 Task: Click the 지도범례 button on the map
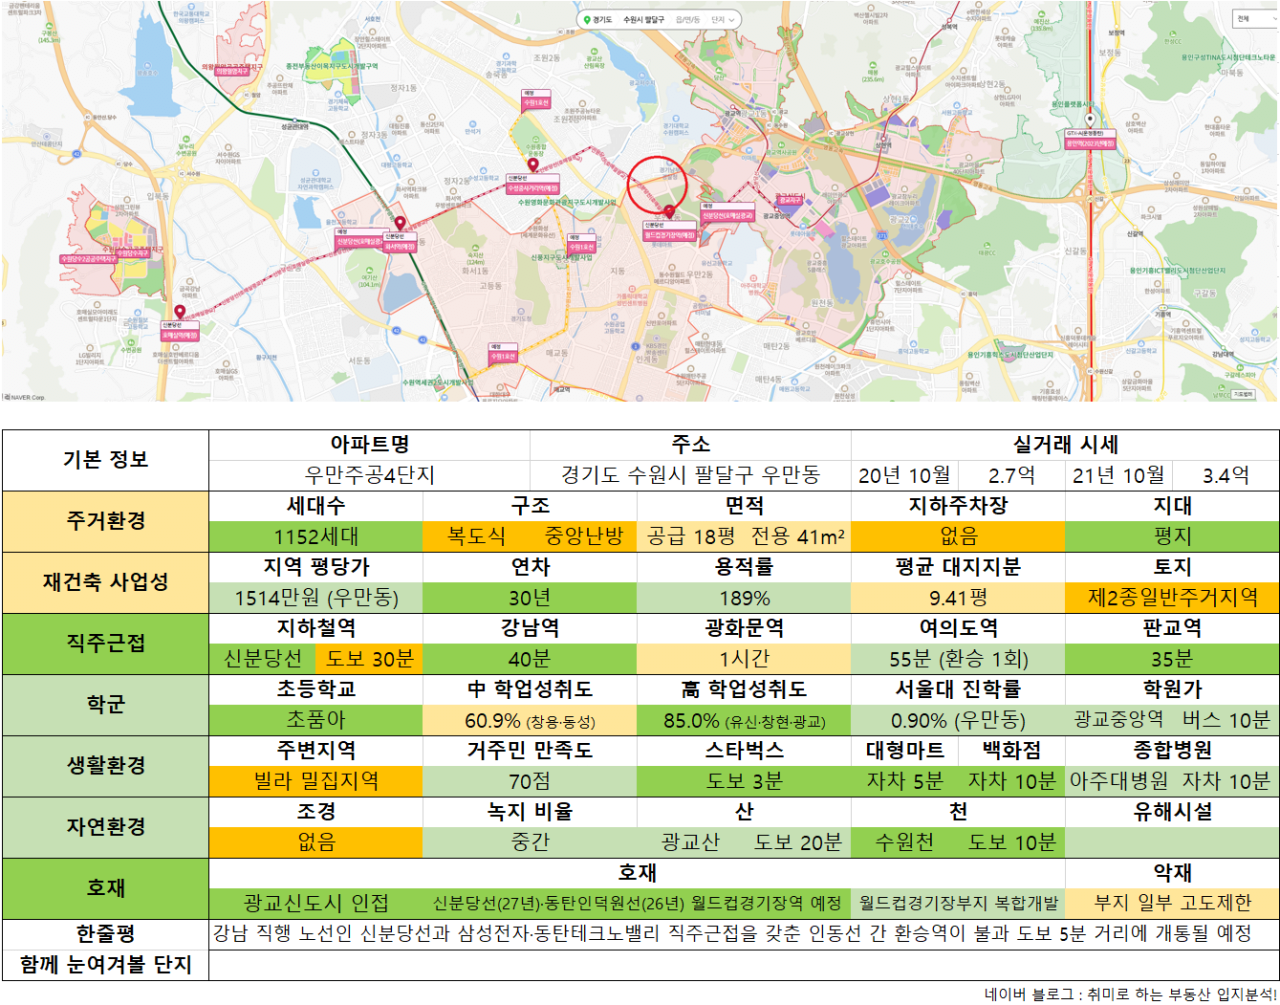coord(1243,394)
